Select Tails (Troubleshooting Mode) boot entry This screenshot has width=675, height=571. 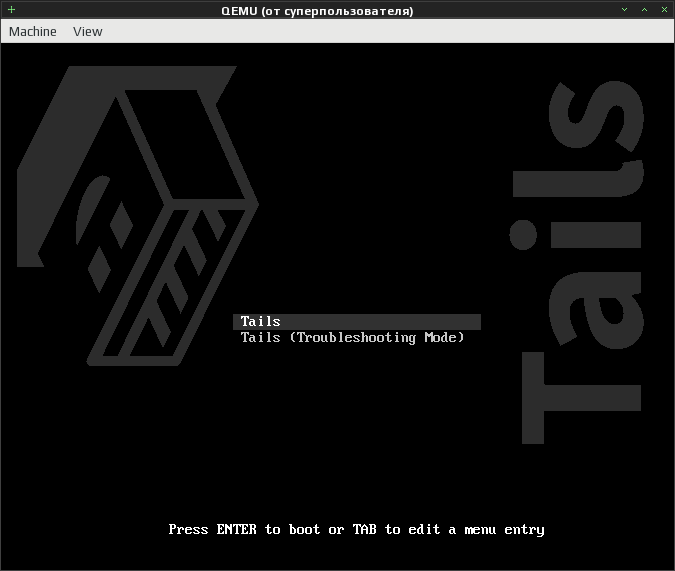tap(352, 338)
